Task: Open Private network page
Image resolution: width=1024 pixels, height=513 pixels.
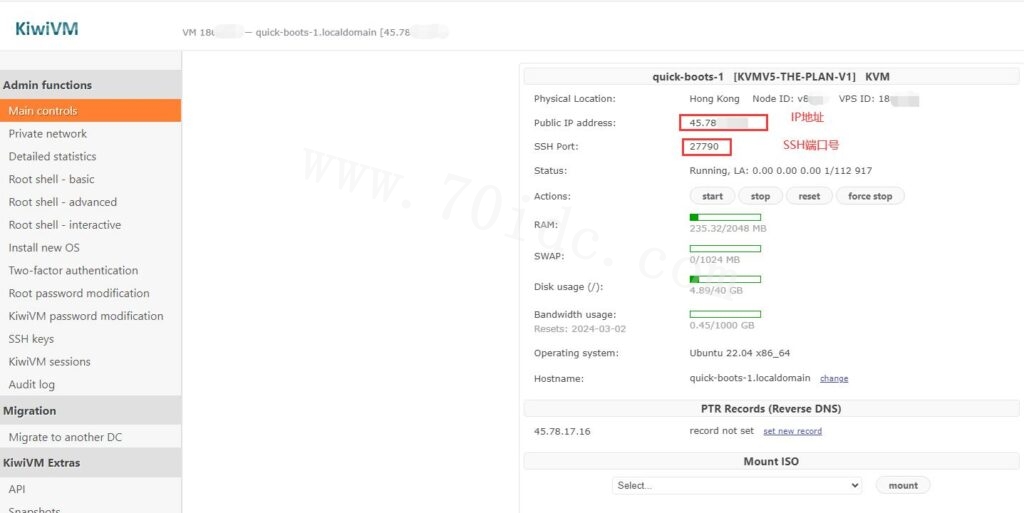Action: pyautogui.click(x=48, y=134)
